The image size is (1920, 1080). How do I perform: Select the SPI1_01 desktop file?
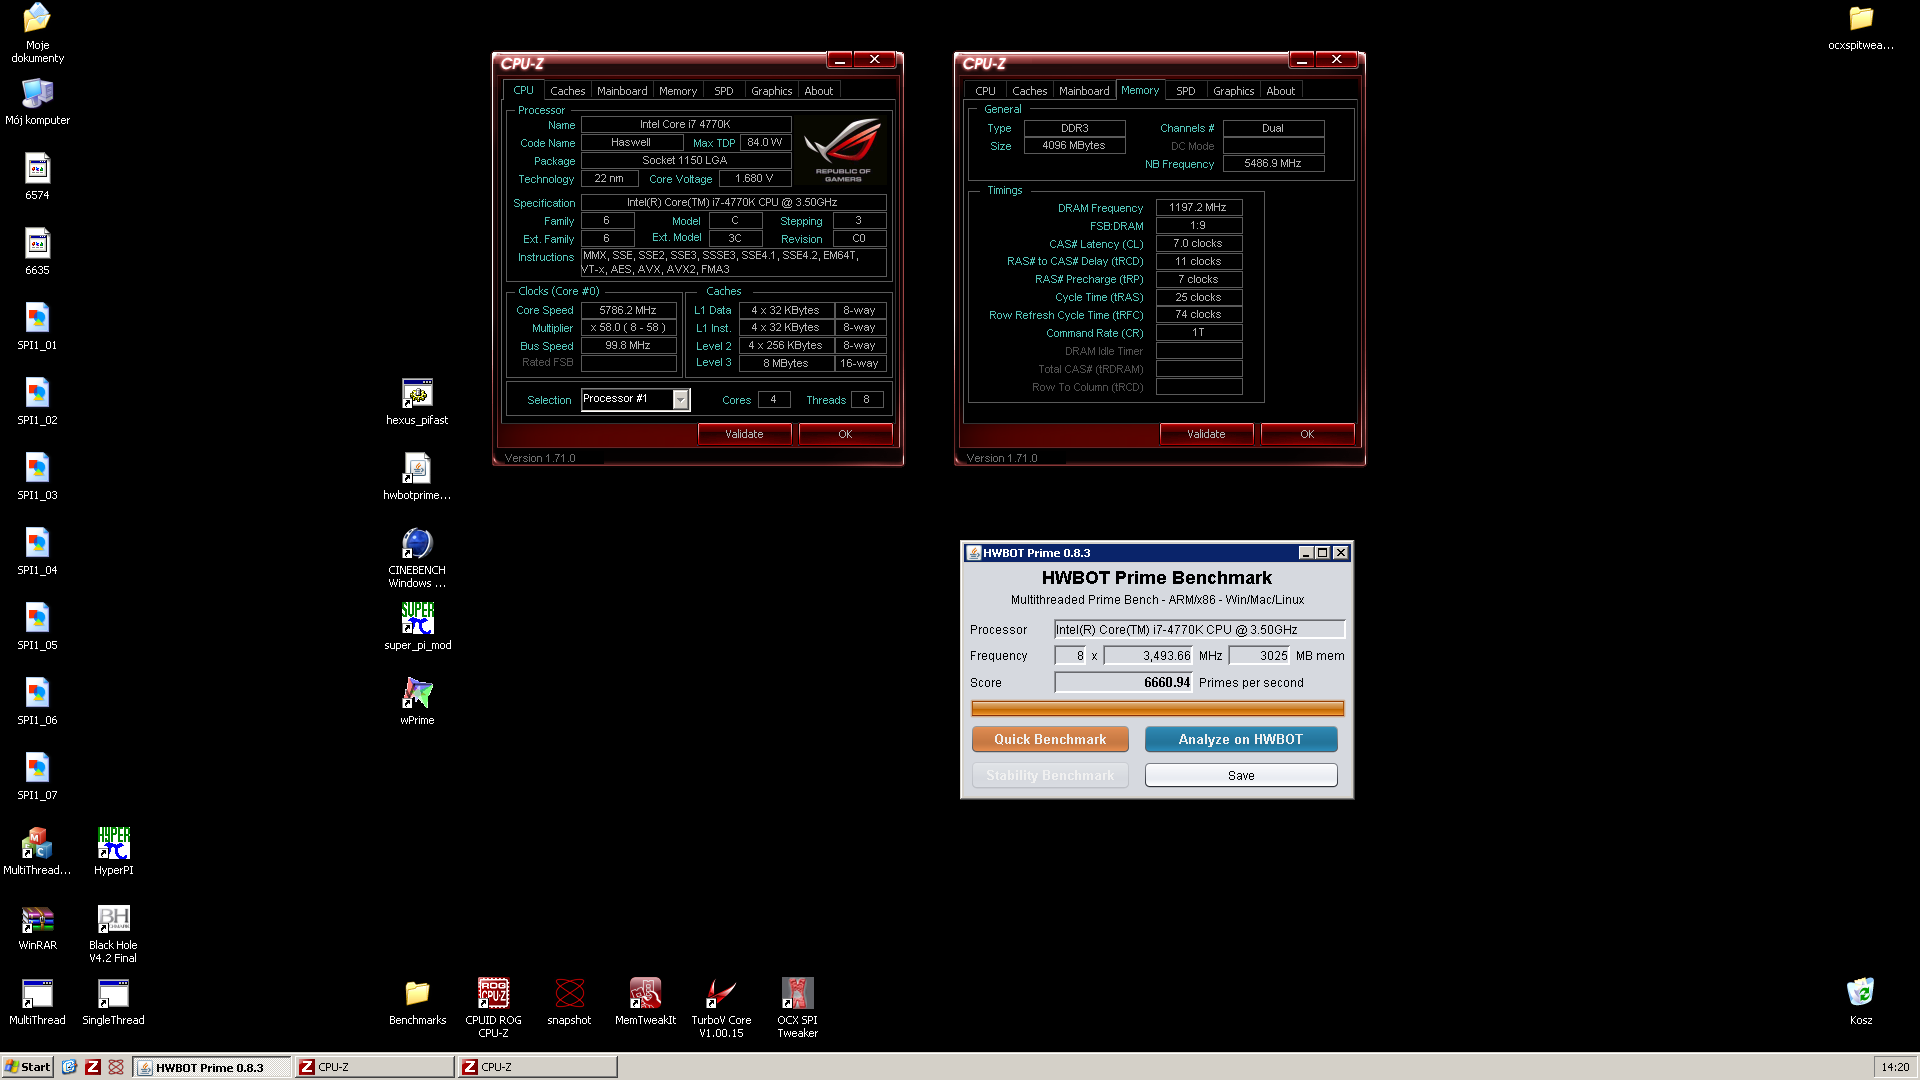[x=37, y=327]
